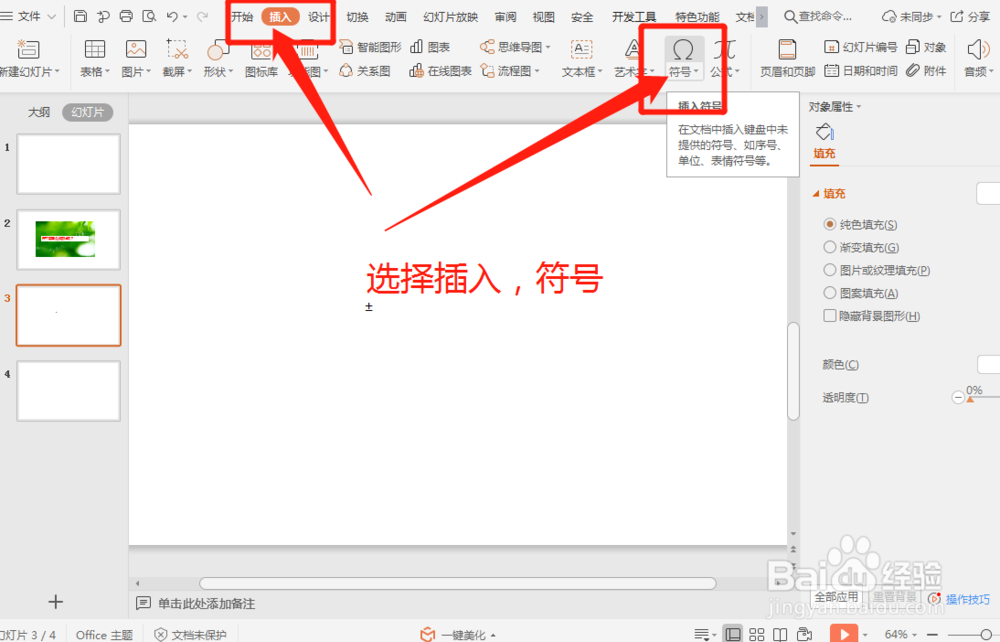Select the 渐变填充 gradient fill option

[831, 247]
